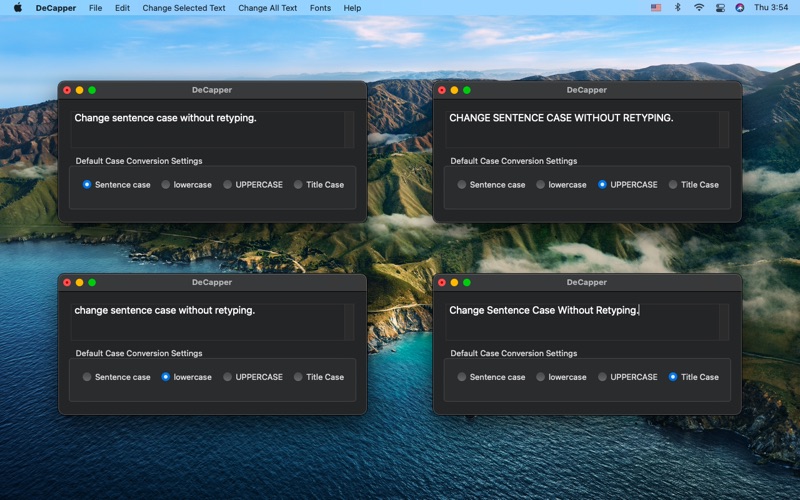Open the DeCapper application menu
800x500 pixels.
coord(56,8)
